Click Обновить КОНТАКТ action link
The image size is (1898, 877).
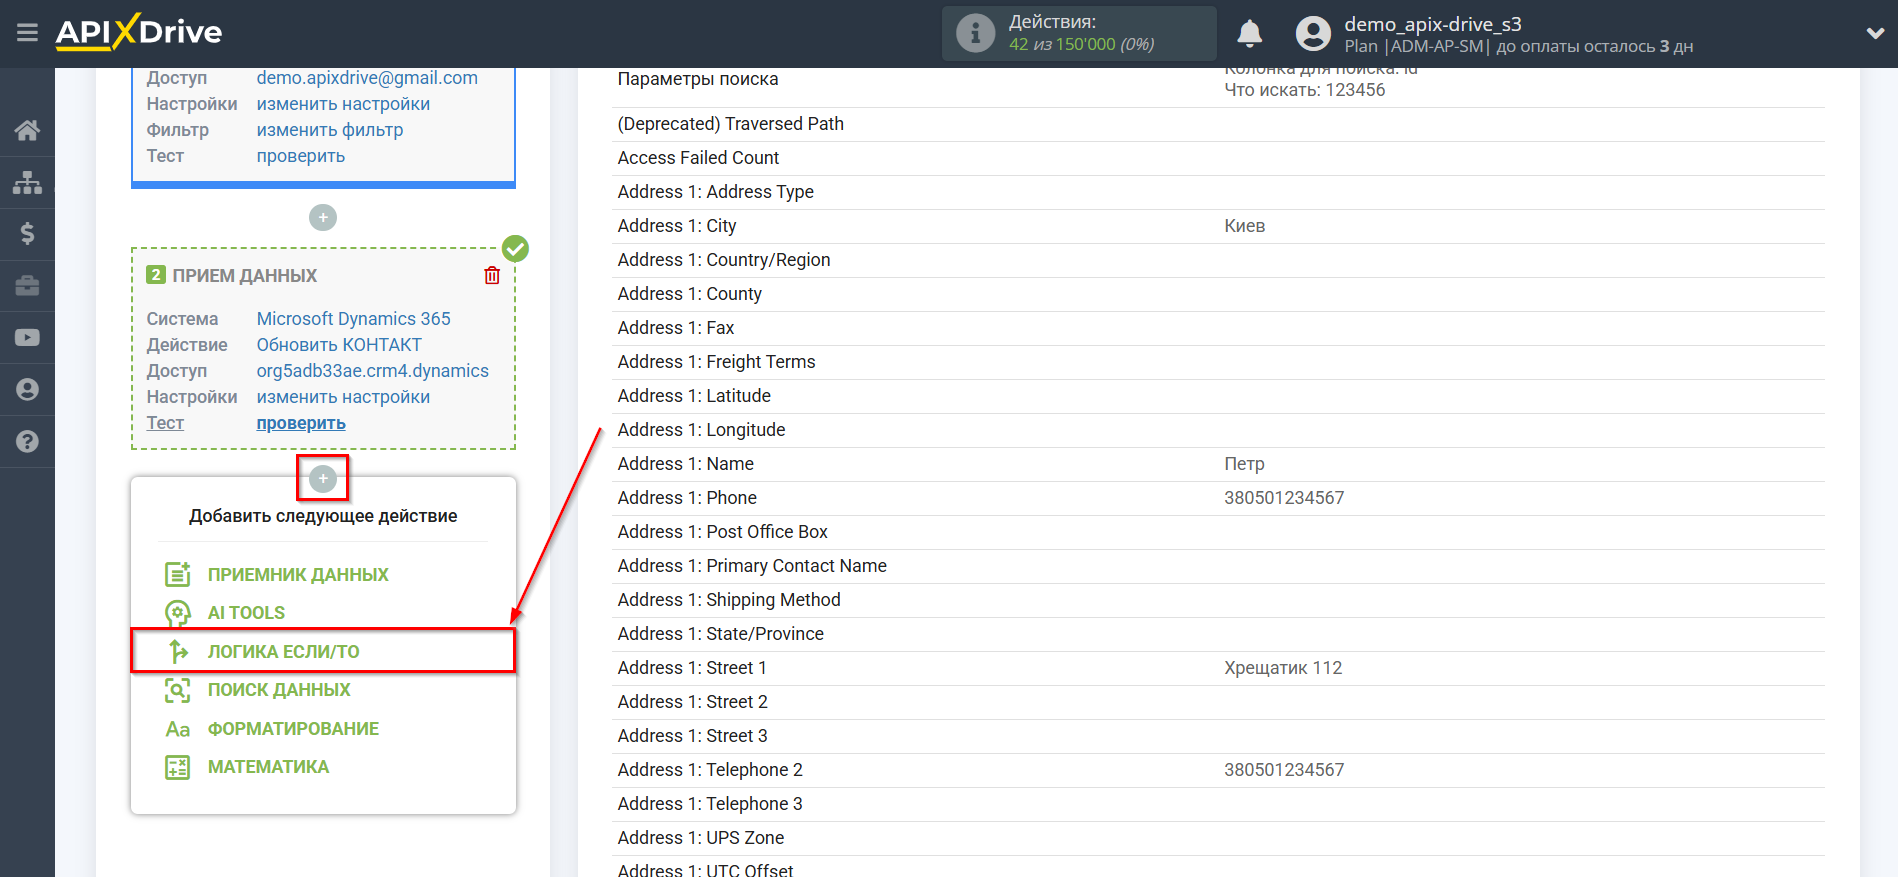(x=339, y=345)
